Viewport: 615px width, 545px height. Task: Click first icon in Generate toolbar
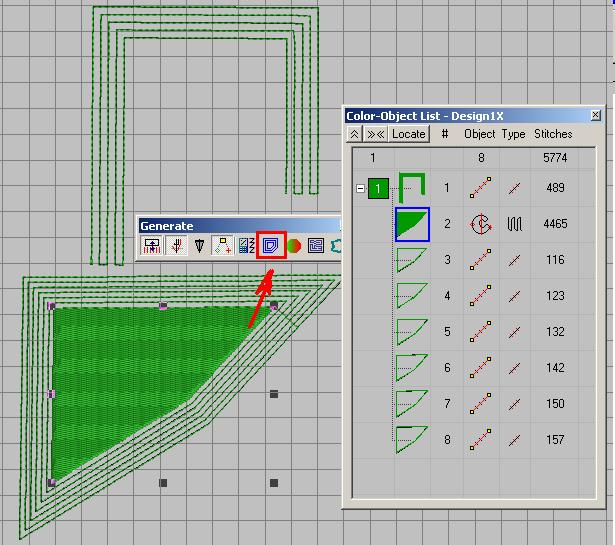tap(153, 246)
